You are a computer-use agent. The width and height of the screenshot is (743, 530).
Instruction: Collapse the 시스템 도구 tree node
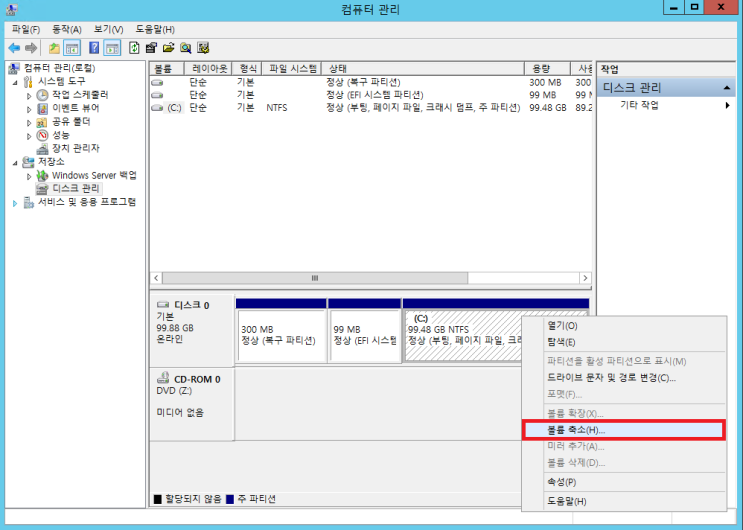[15, 82]
